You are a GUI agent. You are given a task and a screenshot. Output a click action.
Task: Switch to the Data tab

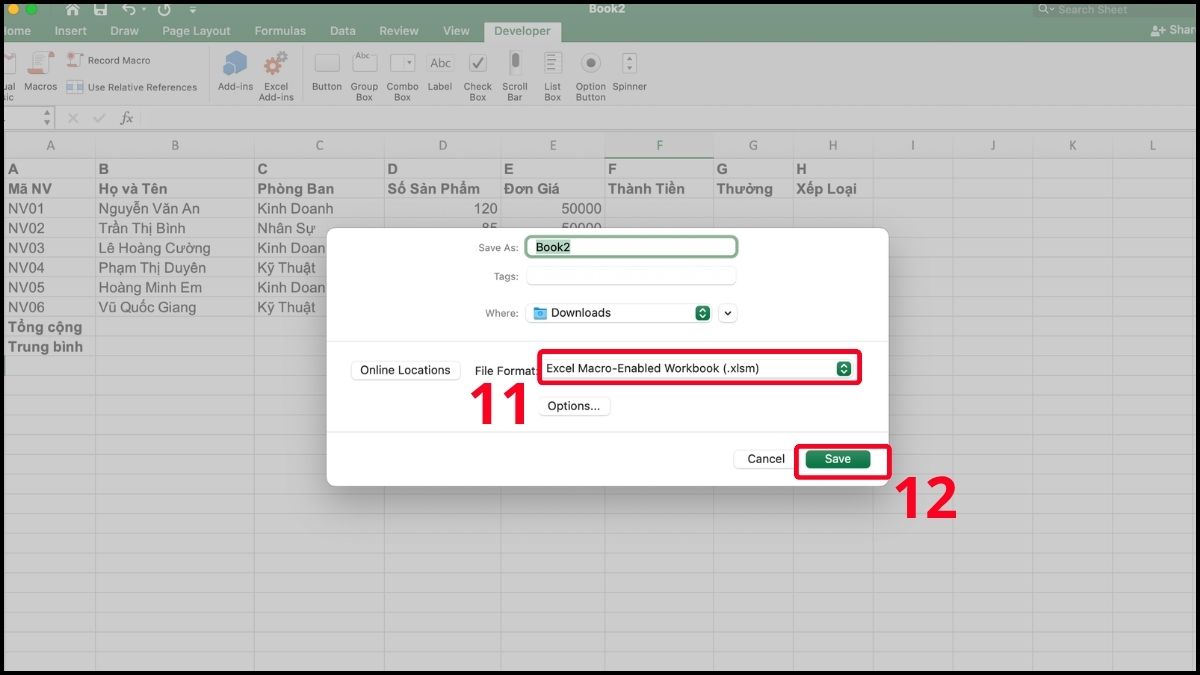coord(343,31)
